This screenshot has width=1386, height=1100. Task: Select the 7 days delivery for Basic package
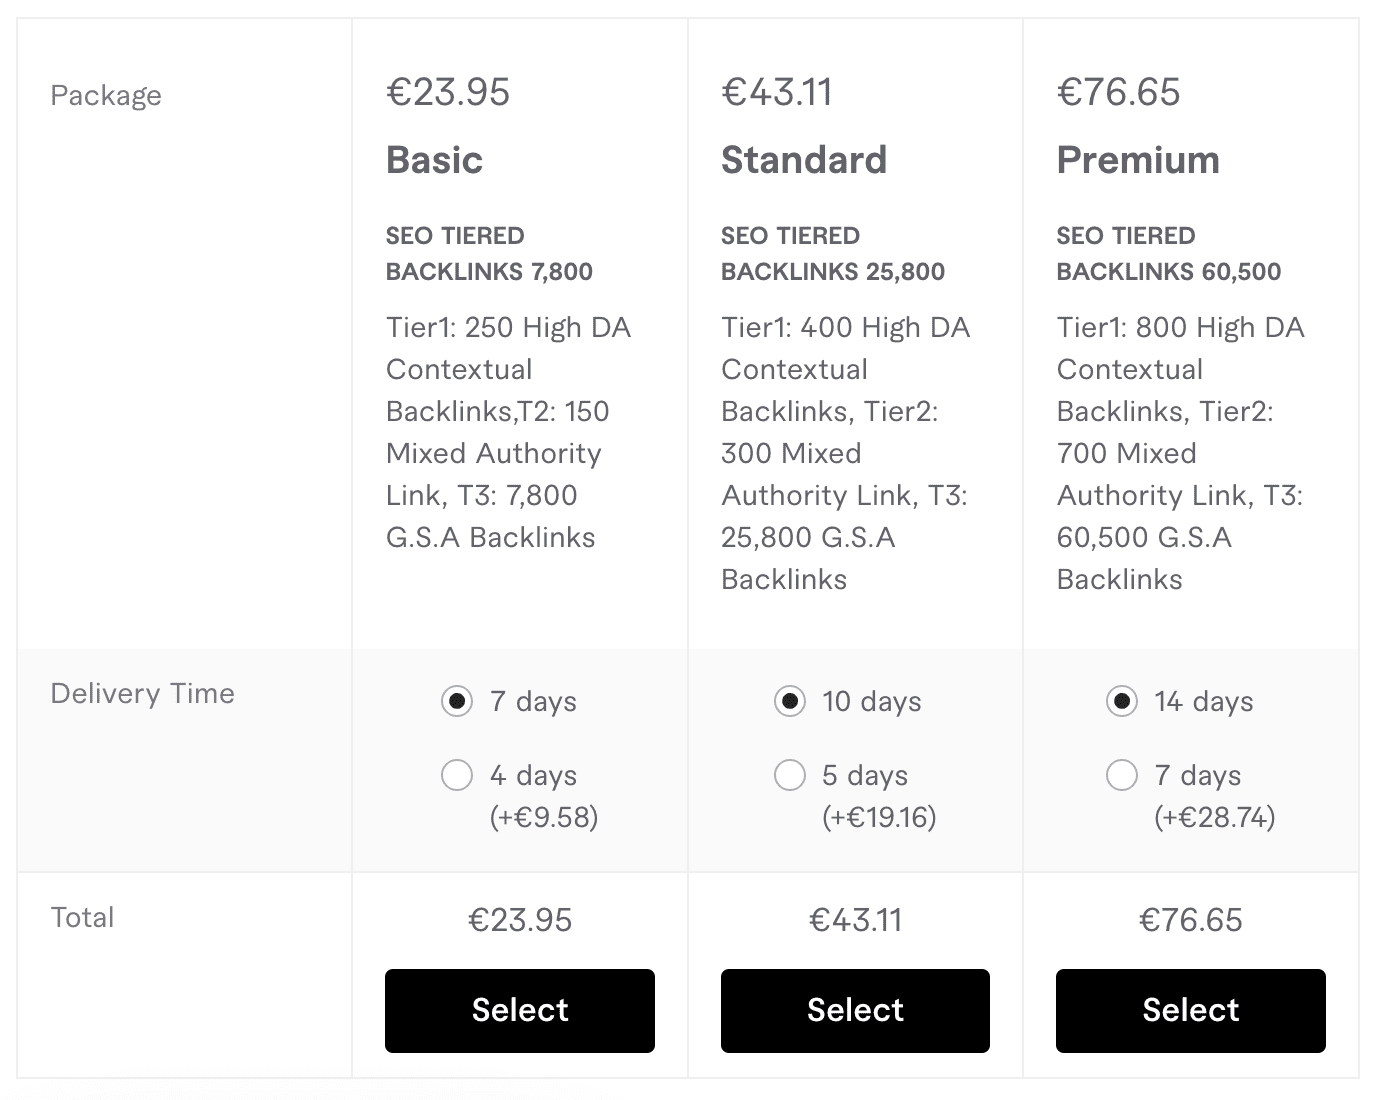(457, 701)
